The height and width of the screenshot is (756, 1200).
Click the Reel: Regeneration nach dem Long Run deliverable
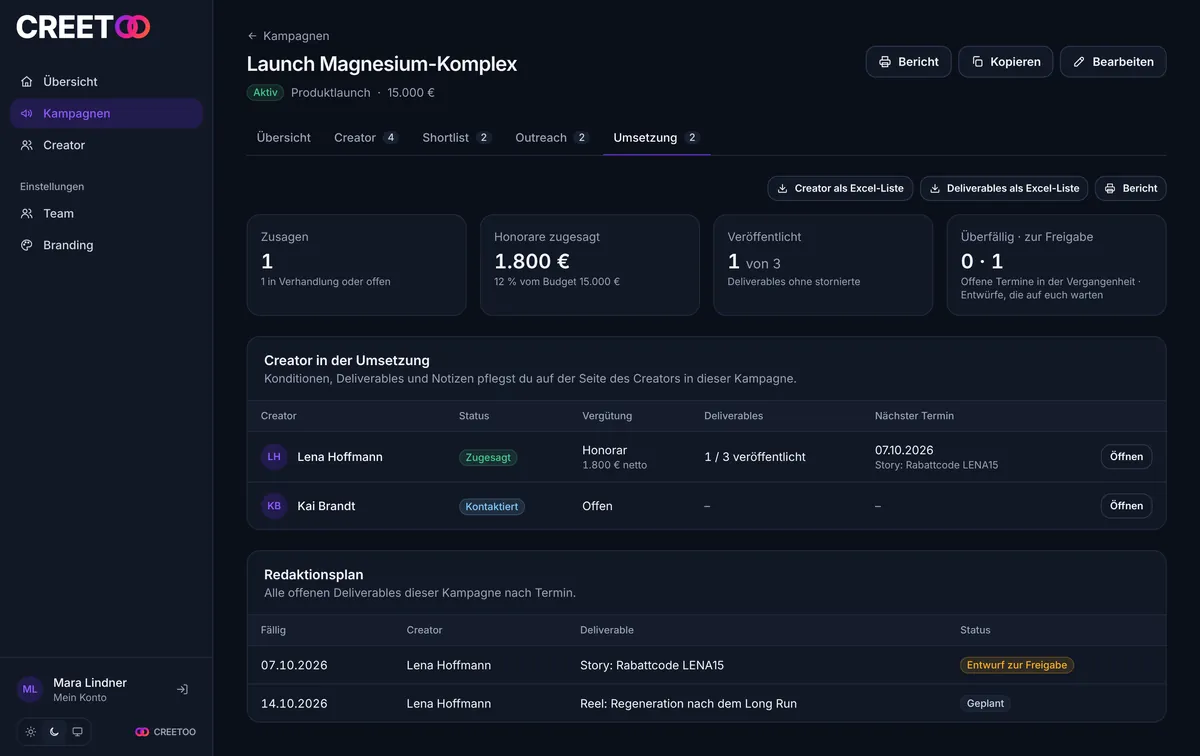tap(688, 703)
